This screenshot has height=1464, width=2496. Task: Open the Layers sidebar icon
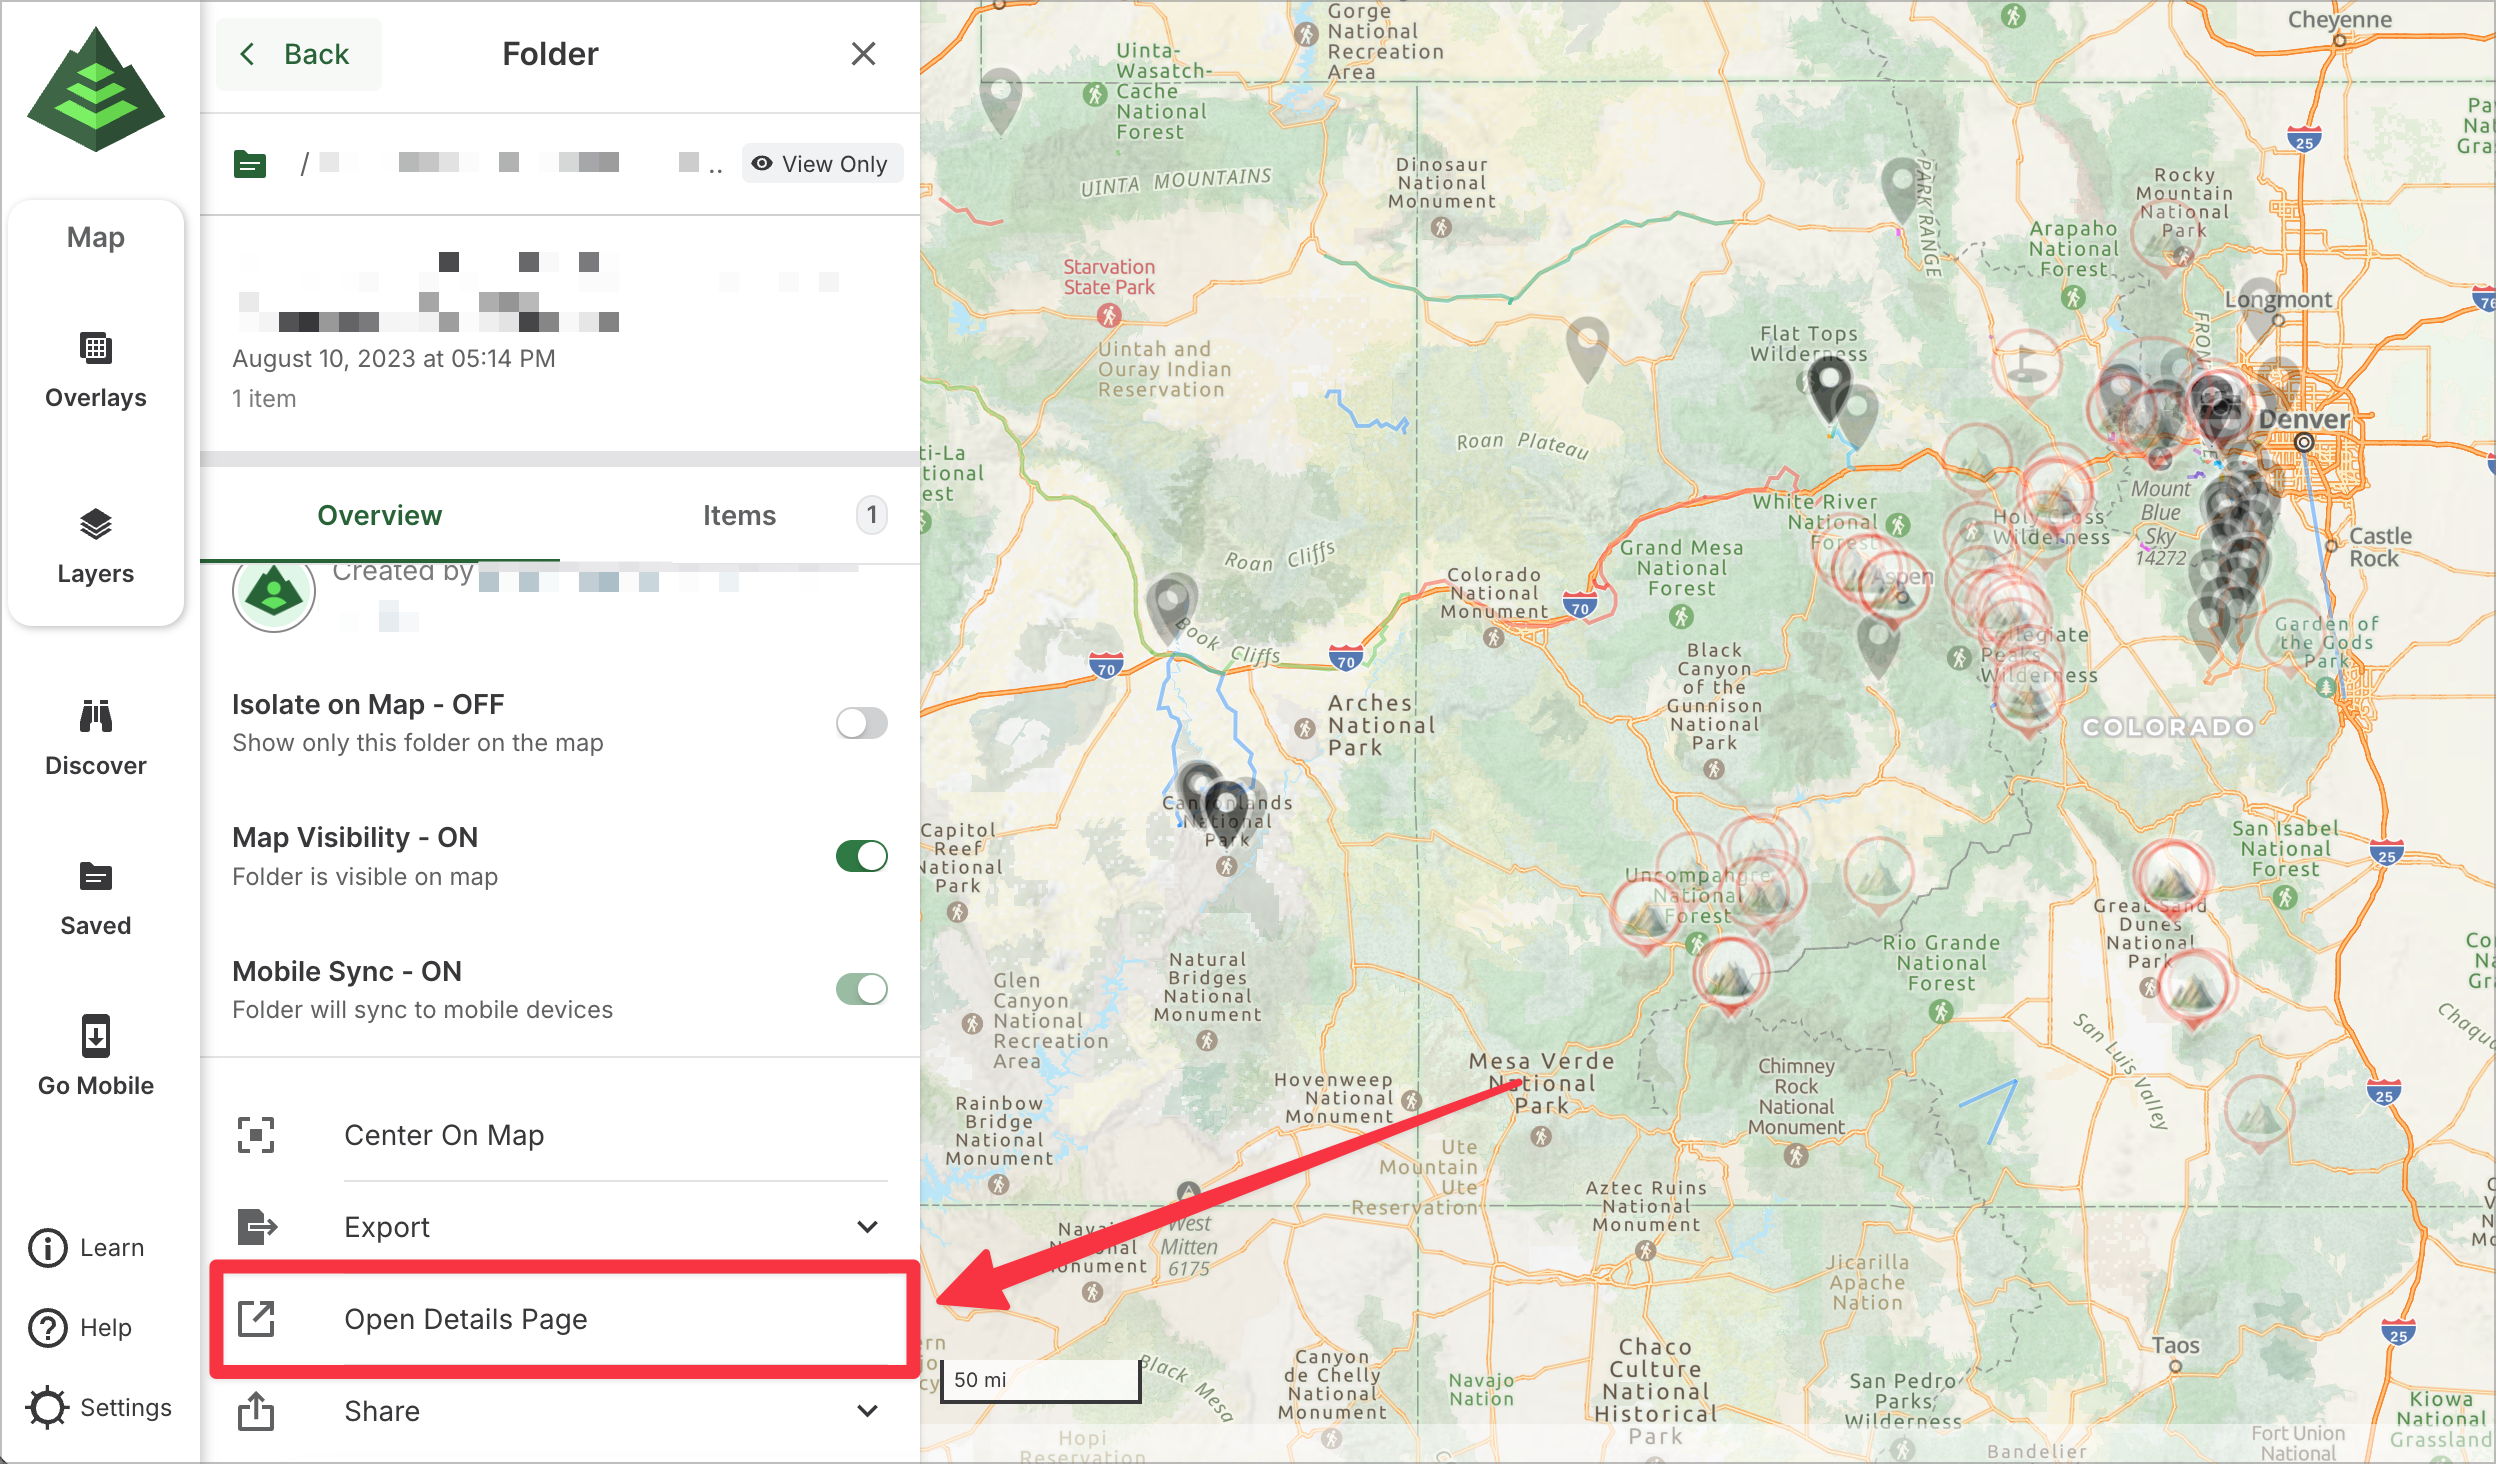click(x=96, y=525)
